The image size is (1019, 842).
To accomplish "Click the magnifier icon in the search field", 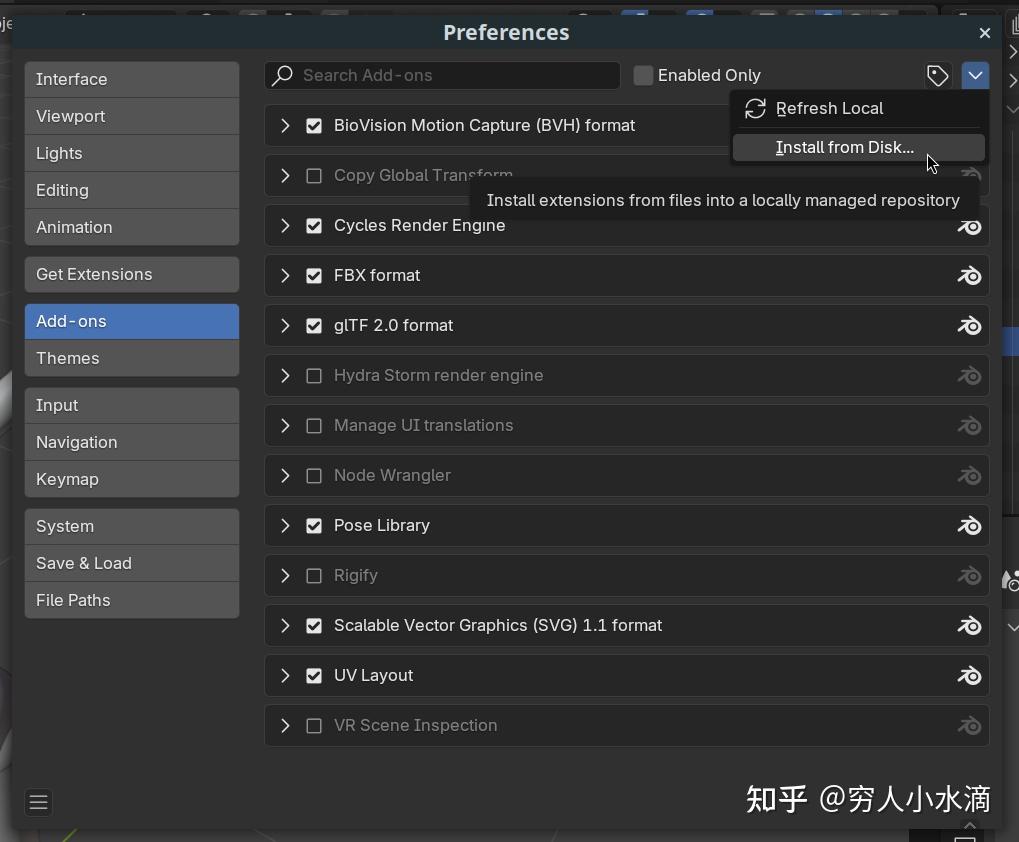I will [x=283, y=75].
